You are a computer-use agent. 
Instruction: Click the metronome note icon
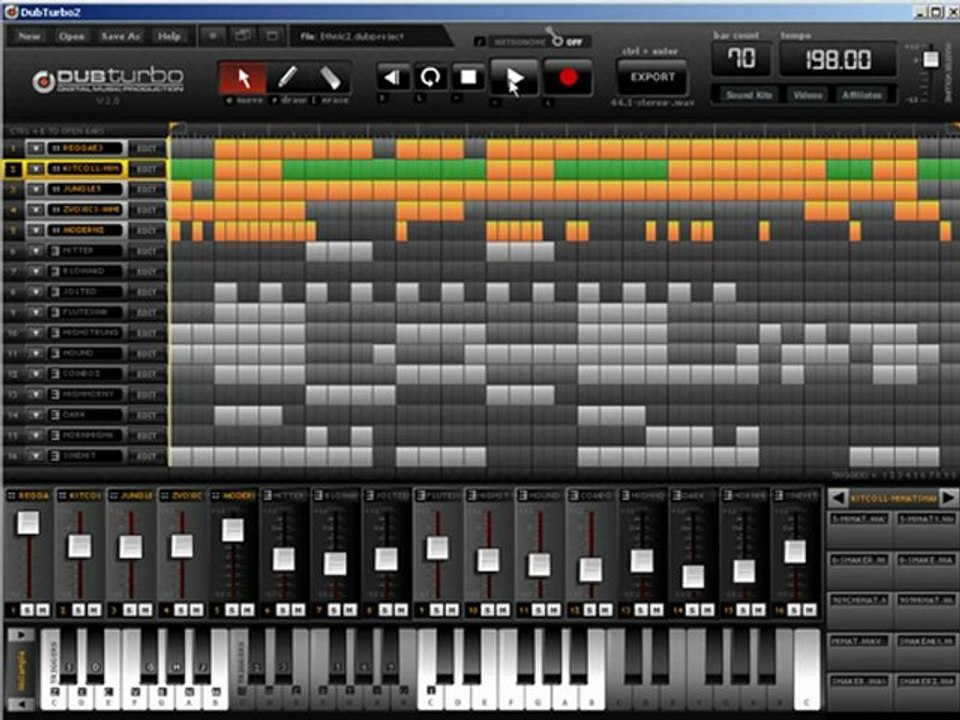click(x=479, y=42)
